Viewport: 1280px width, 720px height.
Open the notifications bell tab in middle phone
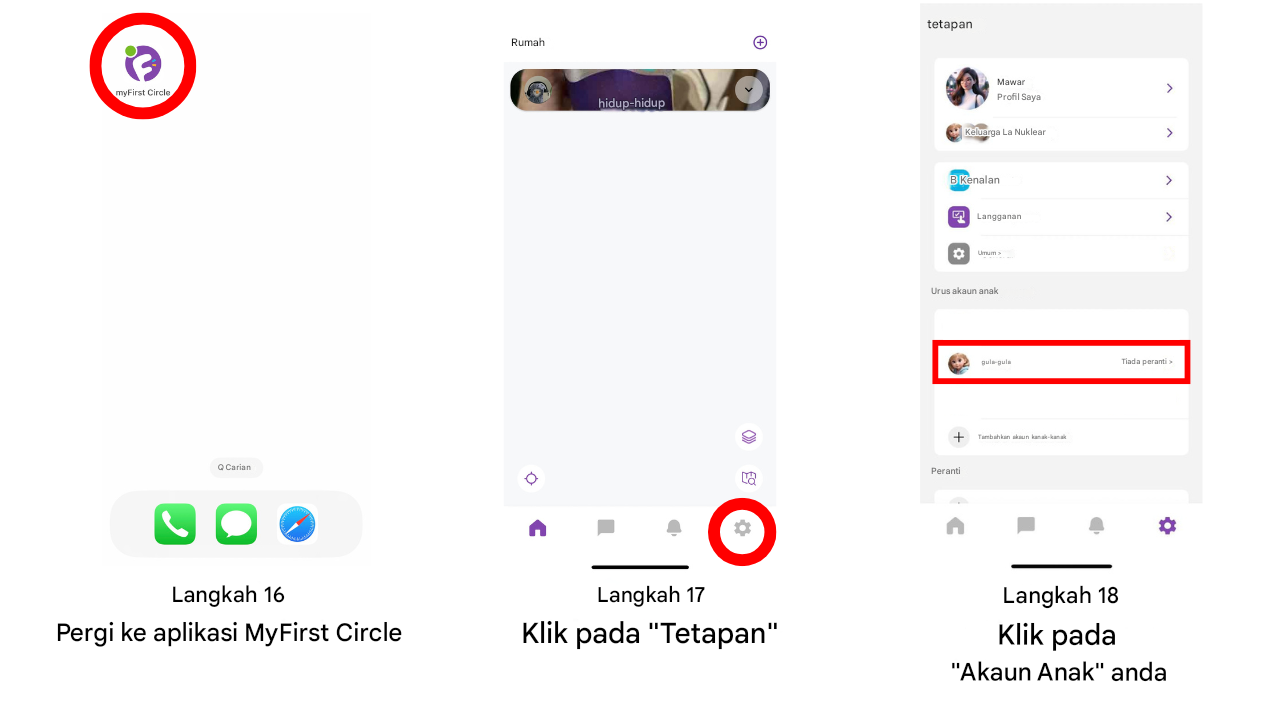tap(674, 528)
